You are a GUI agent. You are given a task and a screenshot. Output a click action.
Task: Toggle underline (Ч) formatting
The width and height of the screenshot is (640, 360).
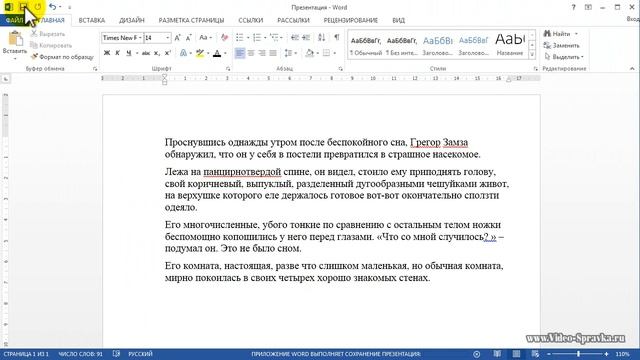click(x=129, y=53)
